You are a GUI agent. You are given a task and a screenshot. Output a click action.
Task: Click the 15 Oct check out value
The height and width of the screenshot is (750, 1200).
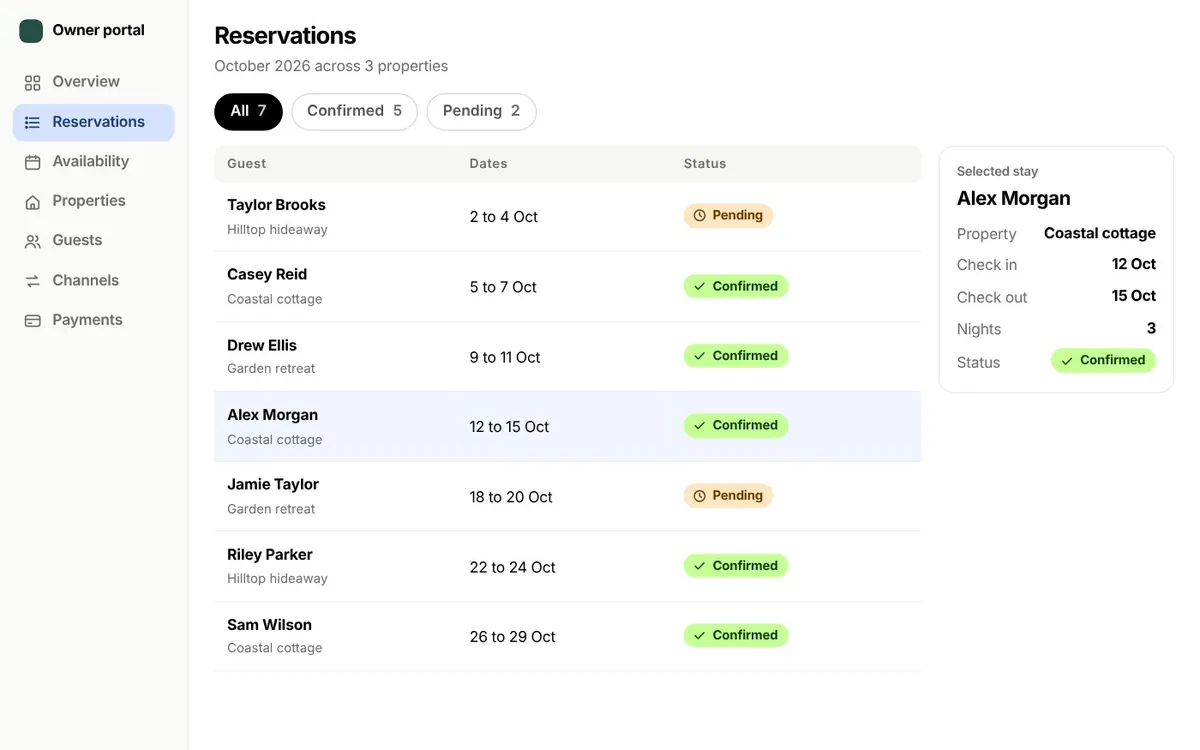(x=1134, y=296)
